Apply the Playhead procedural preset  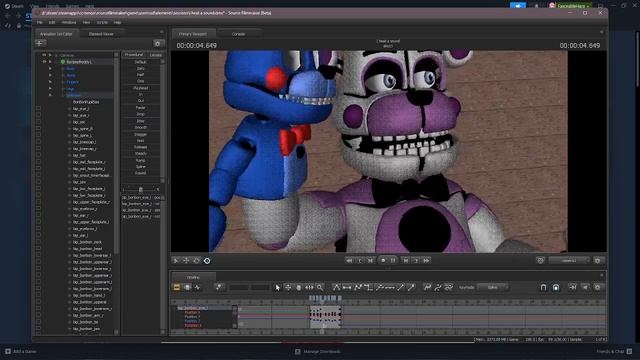point(140,88)
